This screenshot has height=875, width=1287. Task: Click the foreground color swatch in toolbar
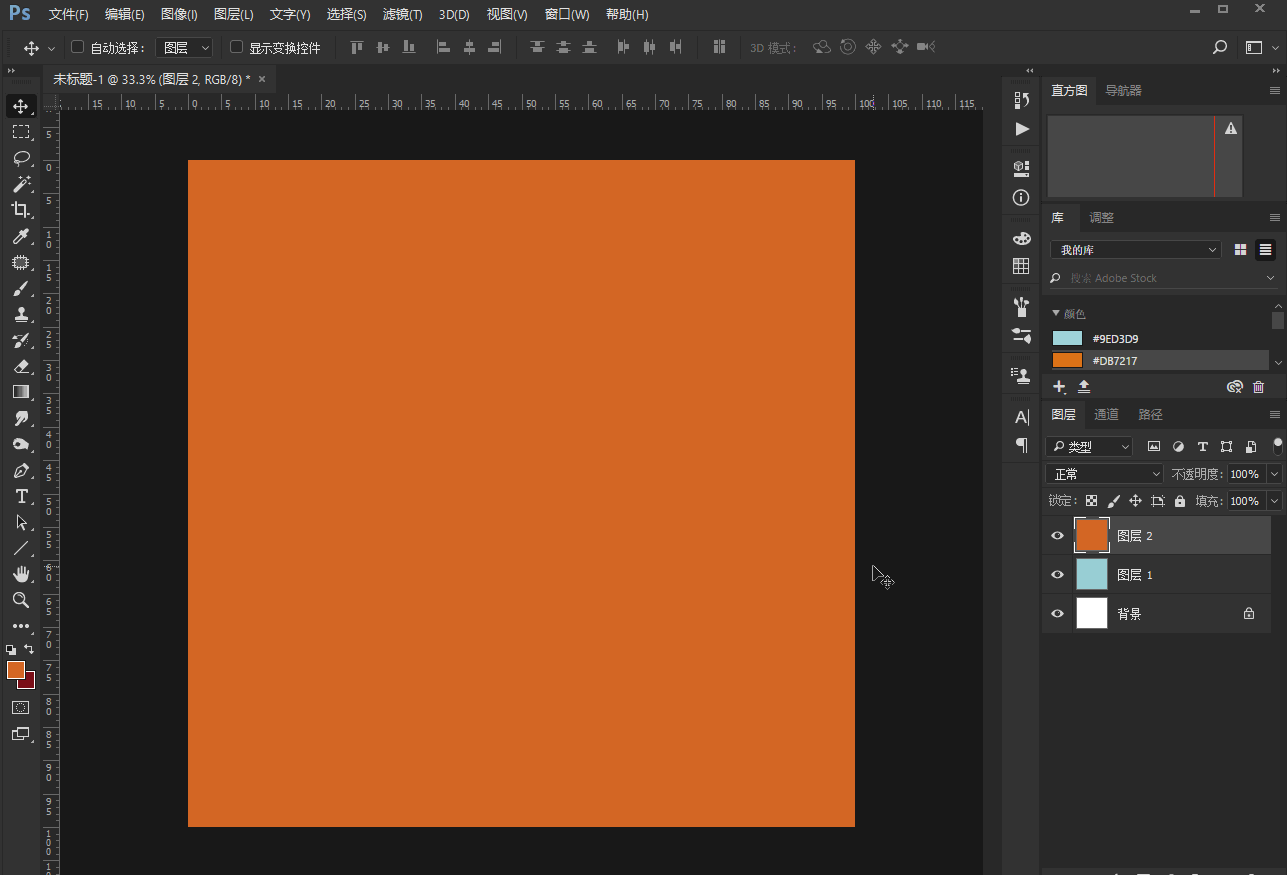pyautogui.click(x=16, y=670)
